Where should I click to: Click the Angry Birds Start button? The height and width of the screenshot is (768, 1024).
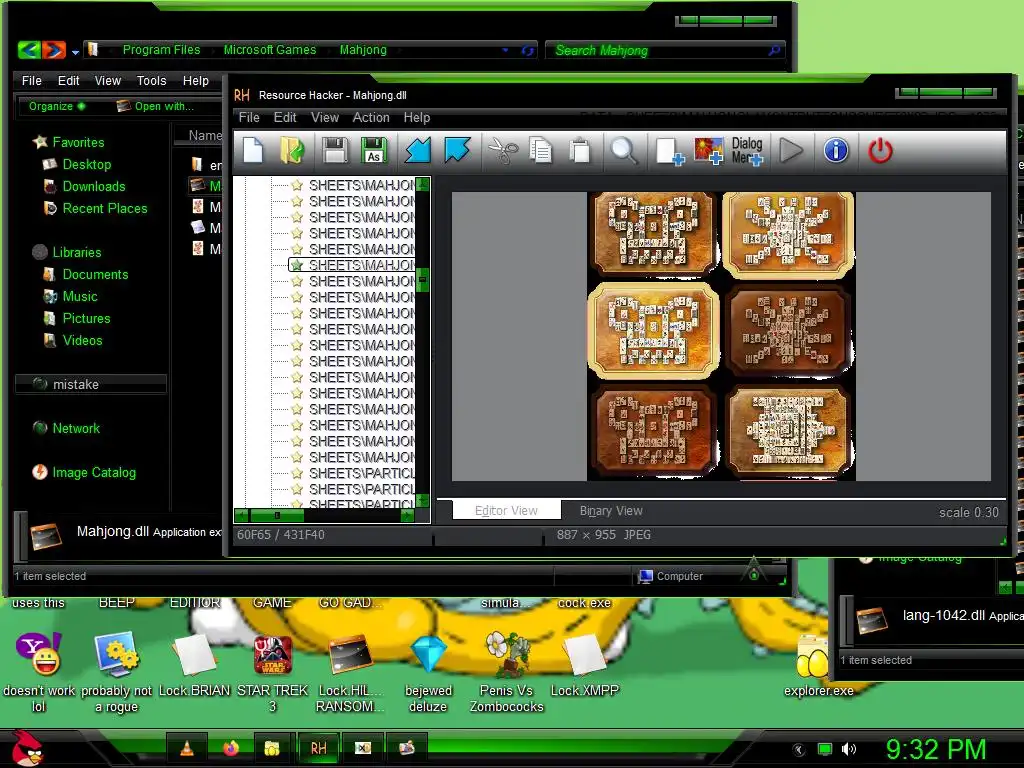pyautogui.click(x=27, y=748)
